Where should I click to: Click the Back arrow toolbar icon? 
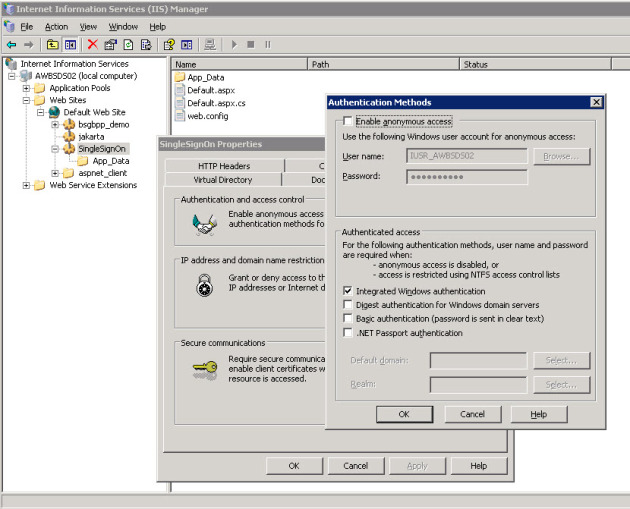click(x=12, y=45)
